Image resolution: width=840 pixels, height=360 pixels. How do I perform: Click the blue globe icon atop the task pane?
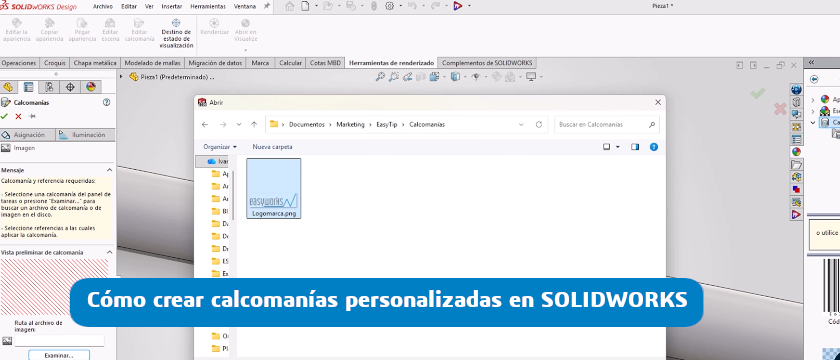(797, 89)
